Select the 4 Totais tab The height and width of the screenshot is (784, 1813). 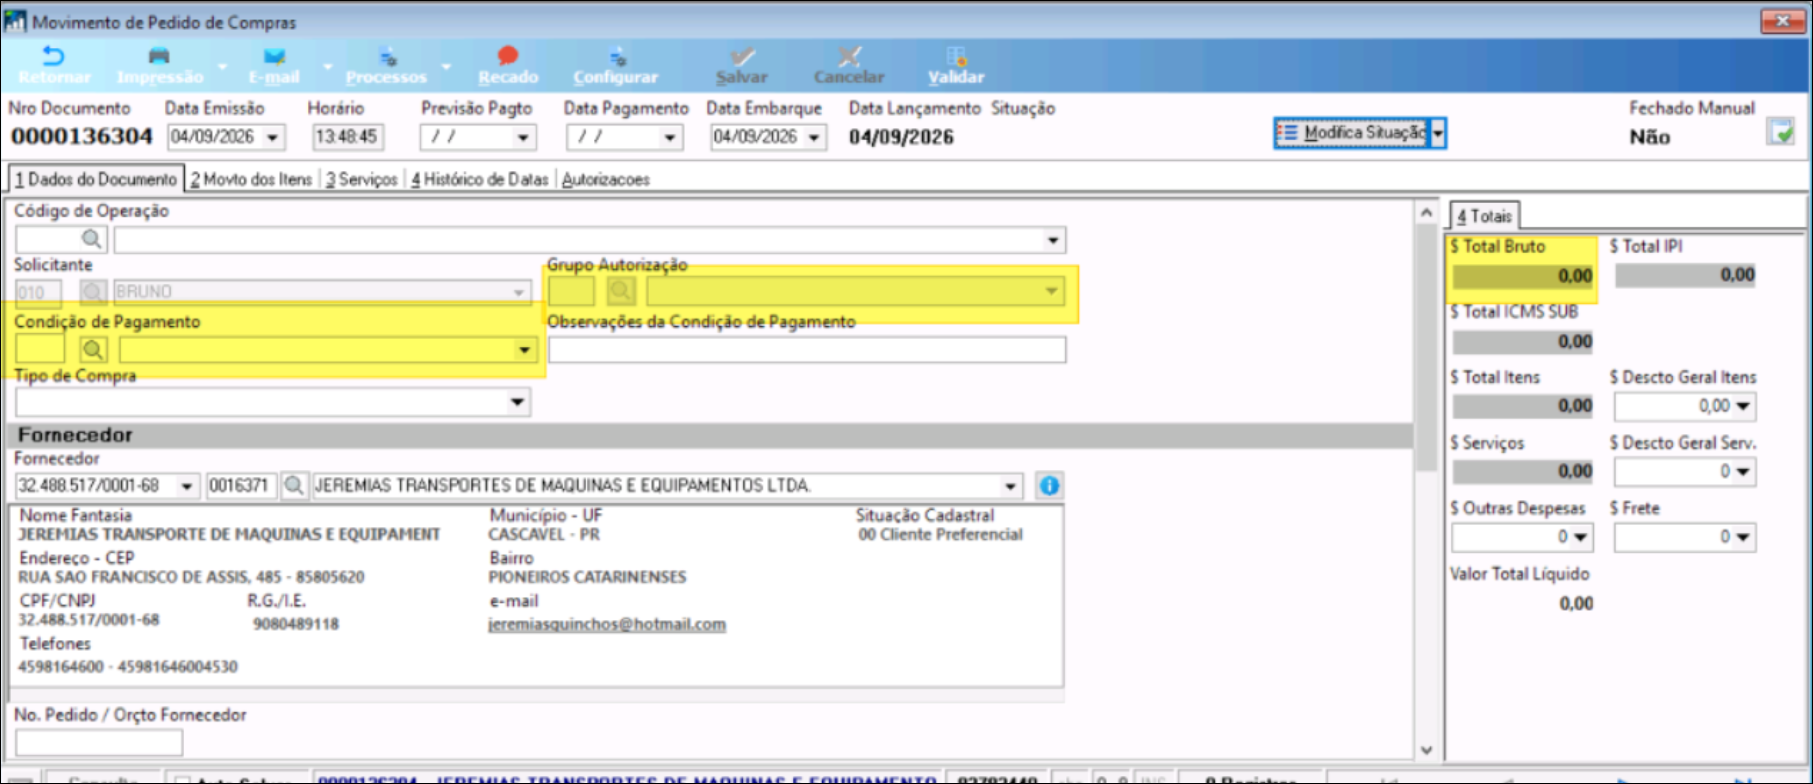tap(1484, 216)
